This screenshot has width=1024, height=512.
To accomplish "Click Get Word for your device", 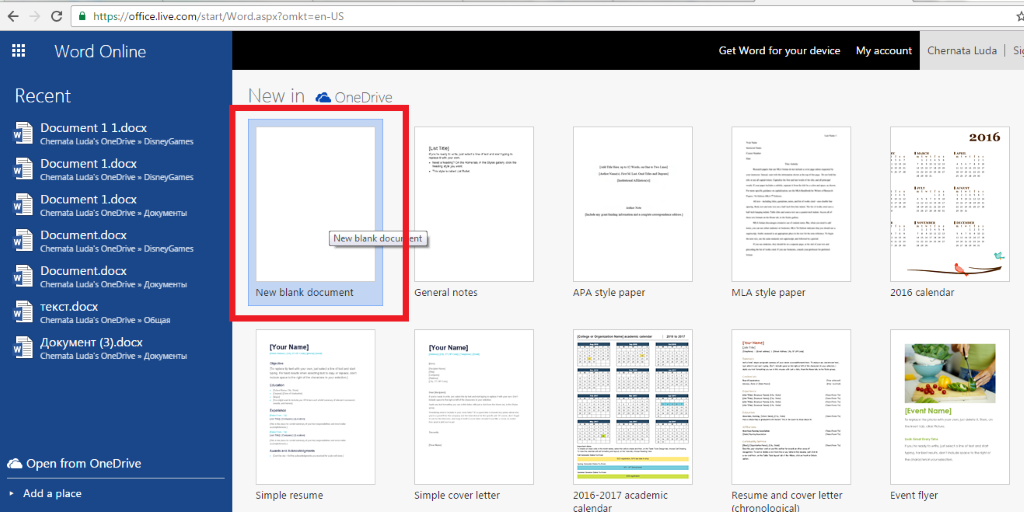I will (779, 50).
